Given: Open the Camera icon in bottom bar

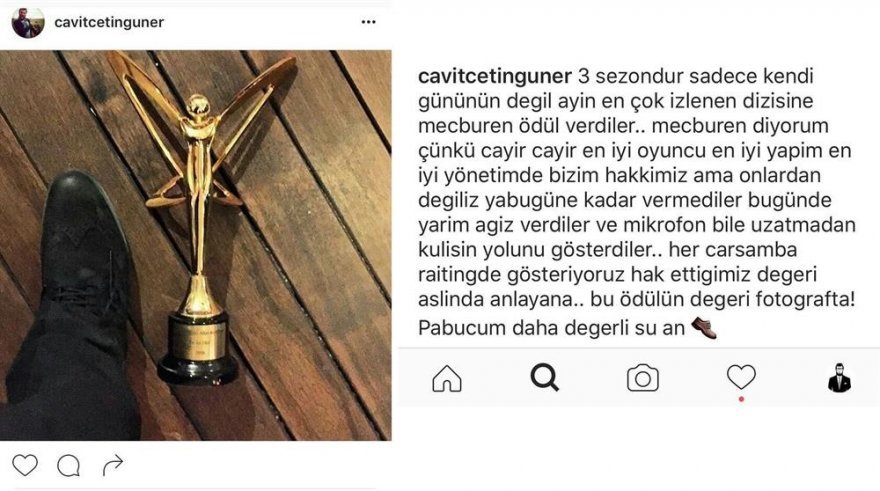Looking at the screenshot, I should (643, 378).
